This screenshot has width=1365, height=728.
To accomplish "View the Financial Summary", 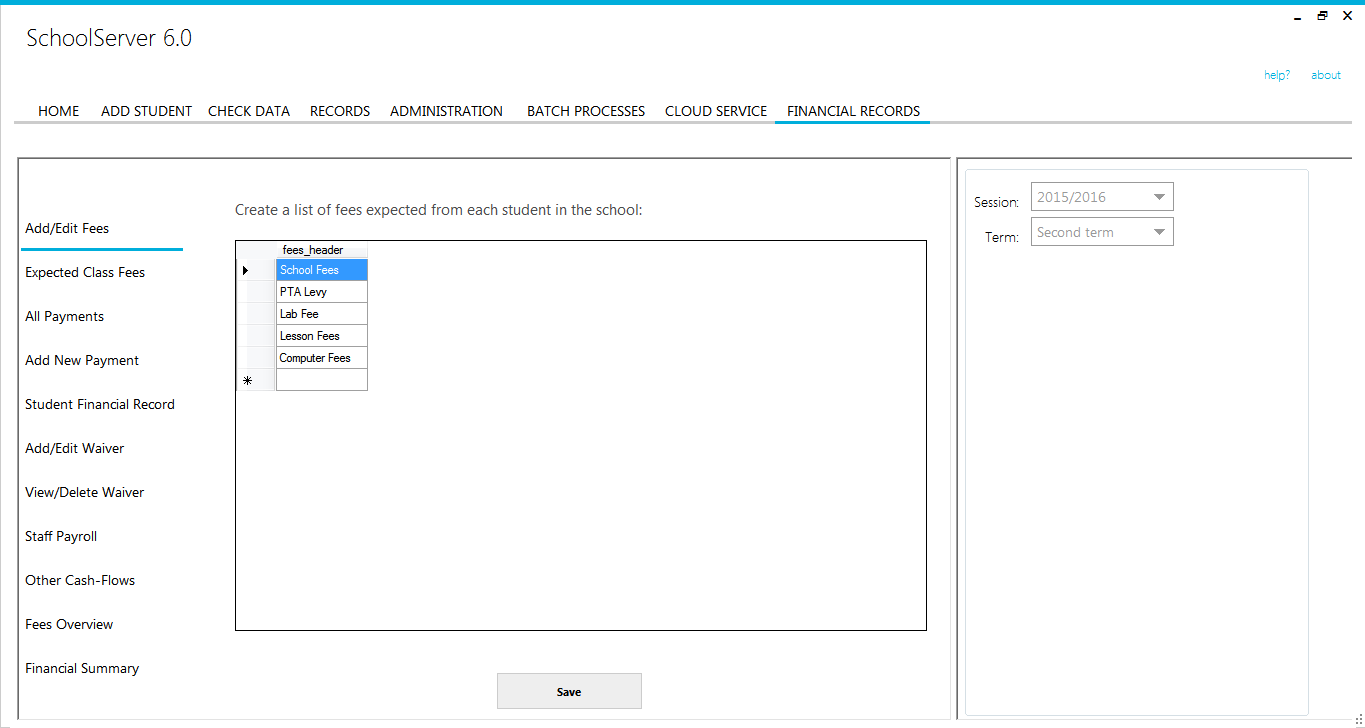I will 82,668.
